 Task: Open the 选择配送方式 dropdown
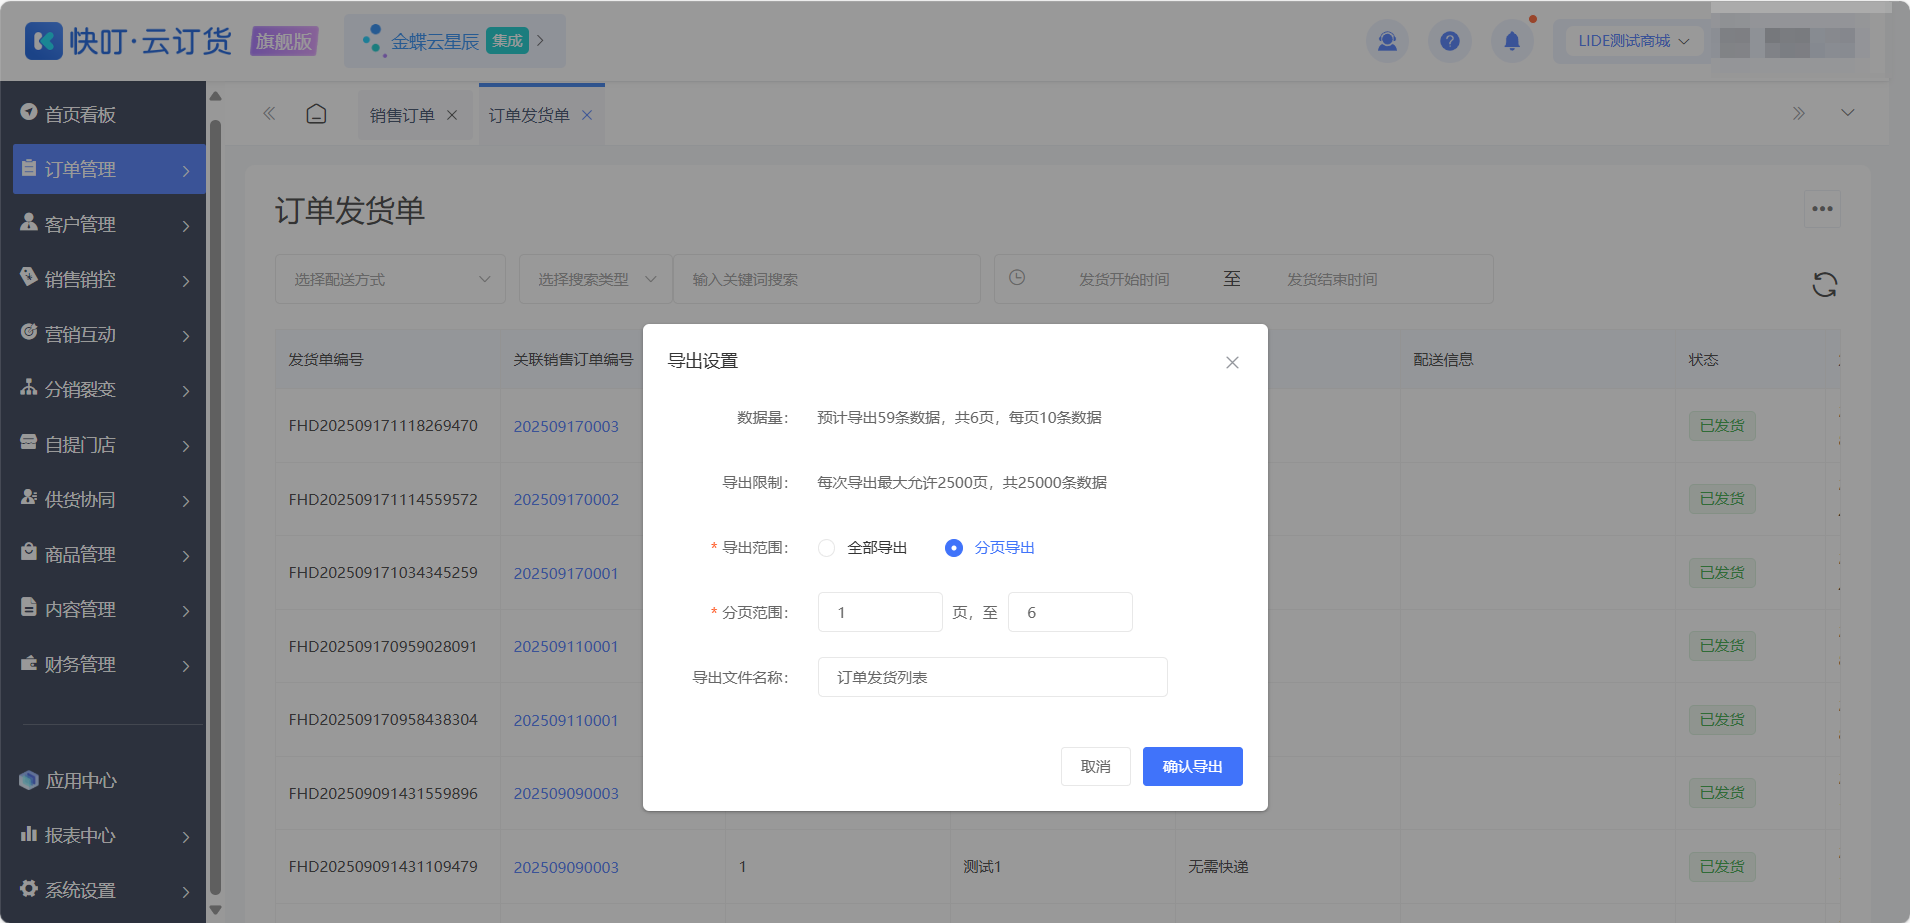point(390,279)
